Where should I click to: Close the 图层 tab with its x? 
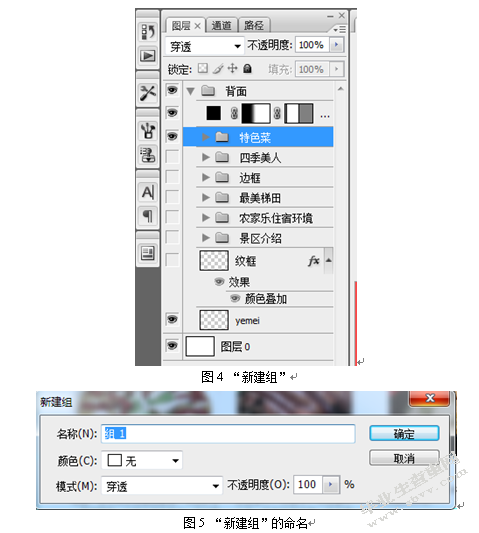[197, 26]
